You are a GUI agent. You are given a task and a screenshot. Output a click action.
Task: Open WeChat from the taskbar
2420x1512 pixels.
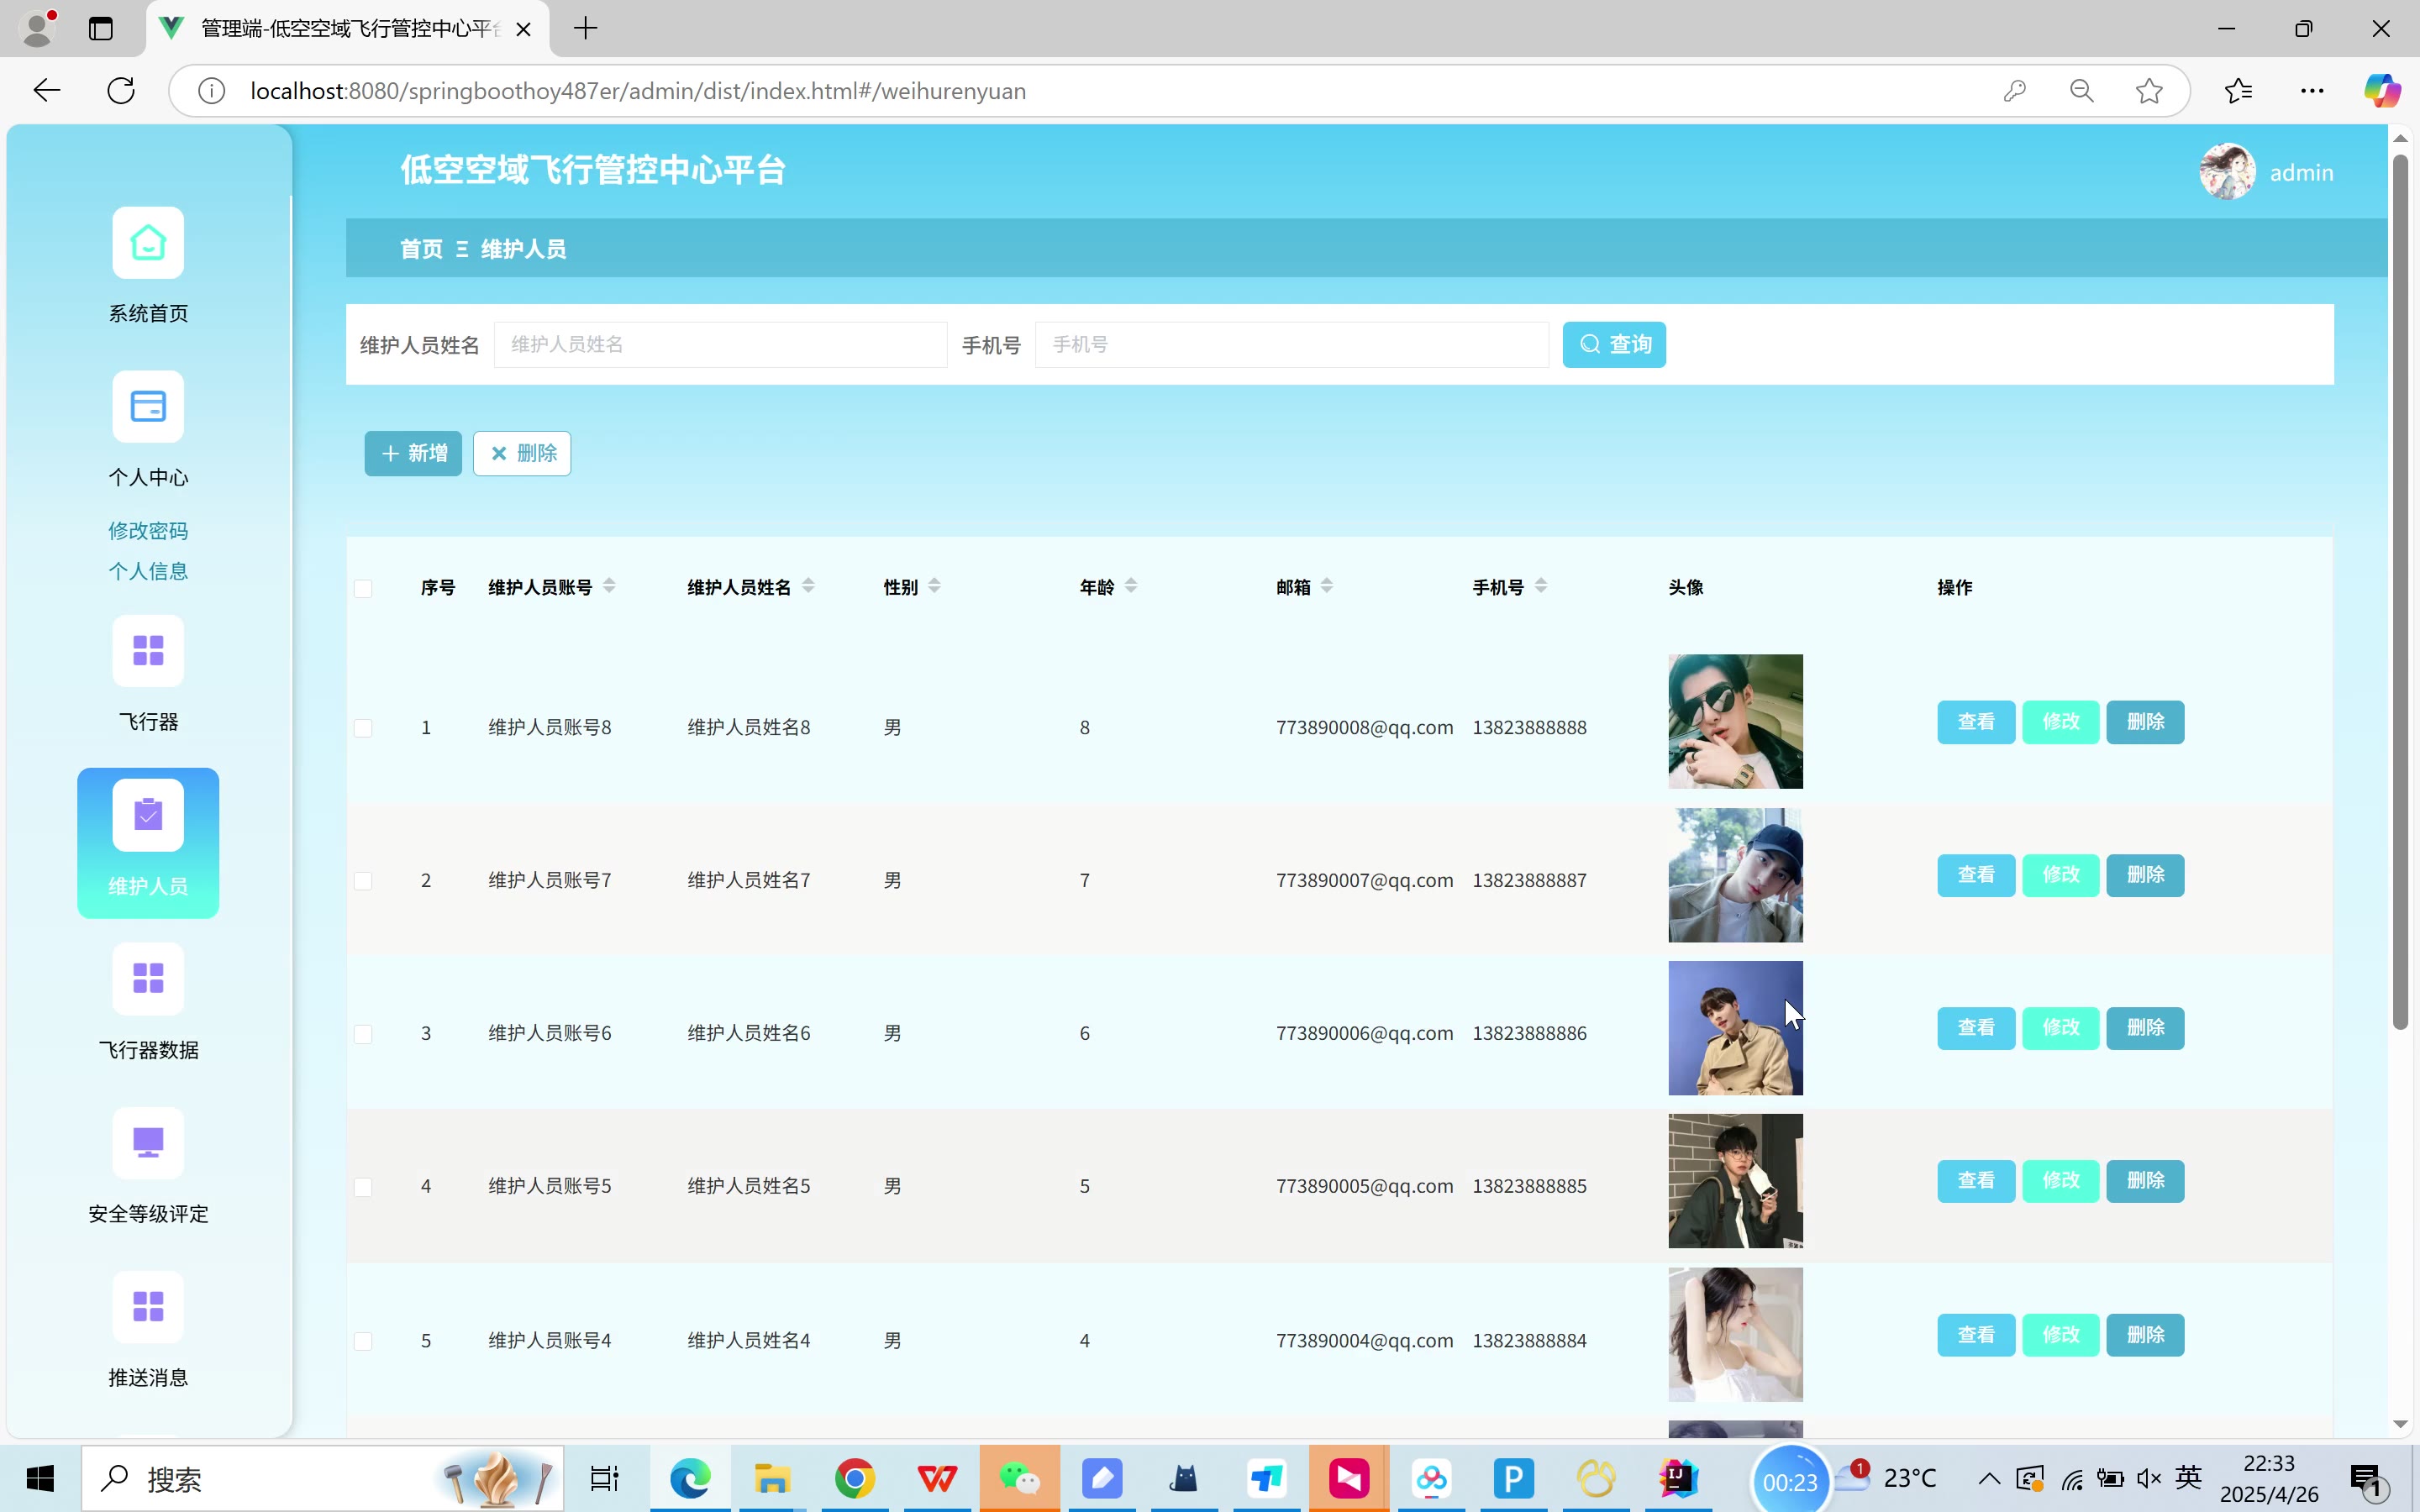click(1019, 1478)
